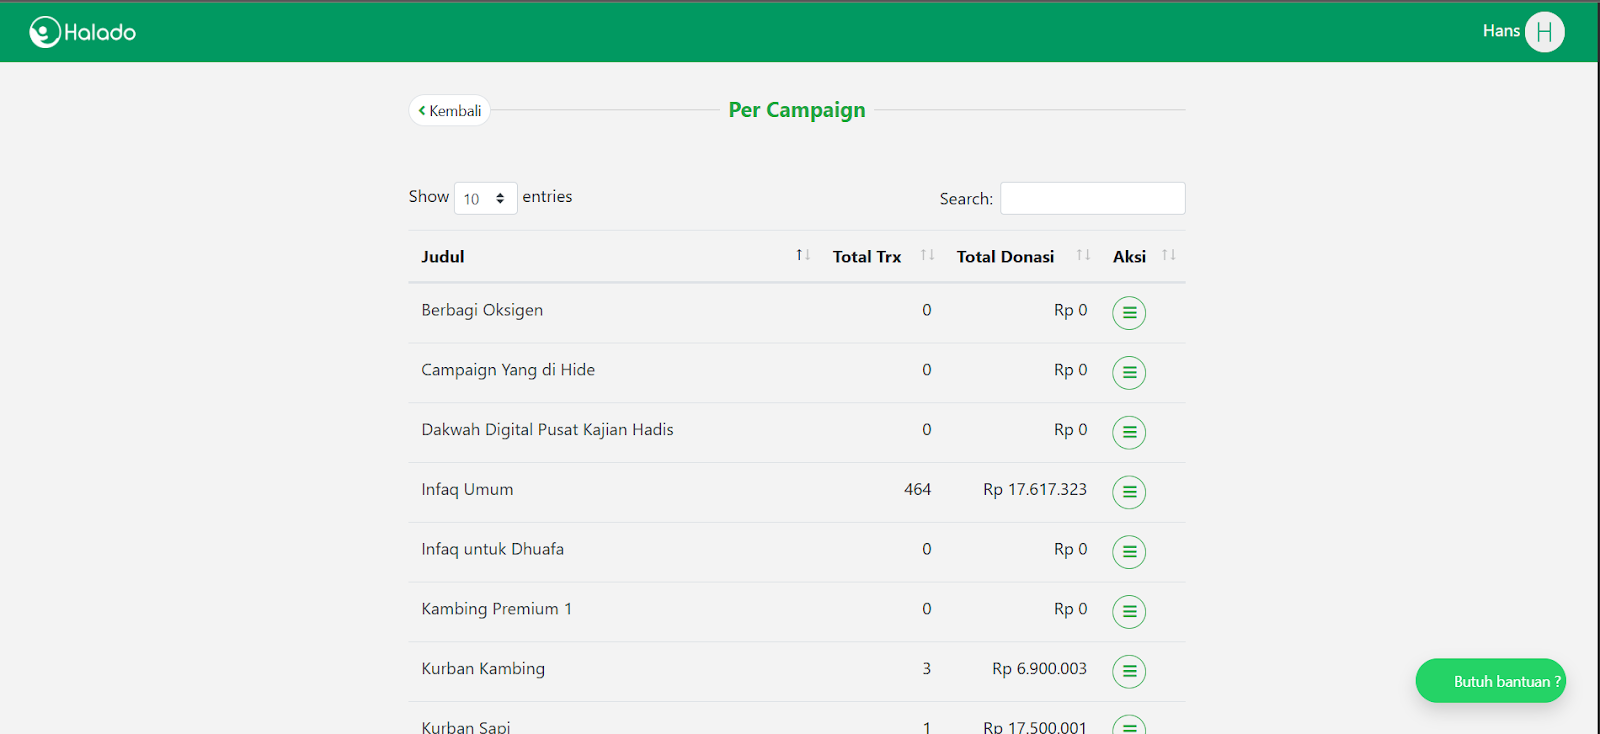1600x734 pixels.
Task: Open the Infaq Umum action menu
Action: click(x=1128, y=492)
